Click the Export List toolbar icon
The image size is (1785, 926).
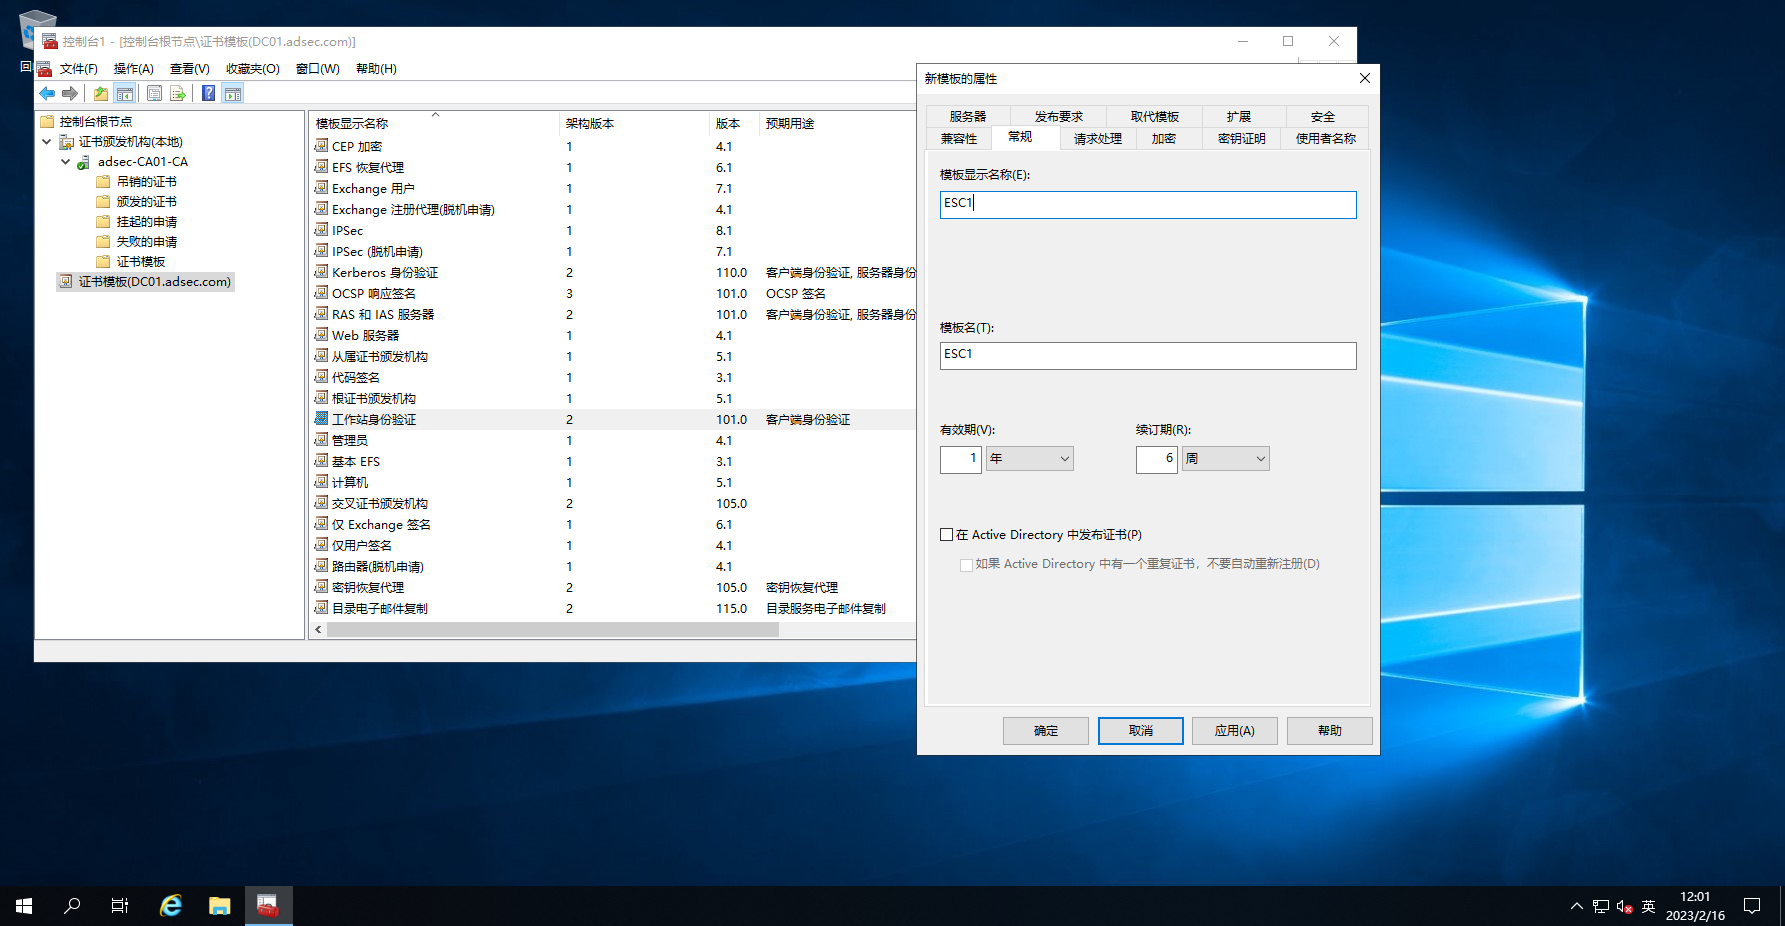pyautogui.click(x=178, y=94)
